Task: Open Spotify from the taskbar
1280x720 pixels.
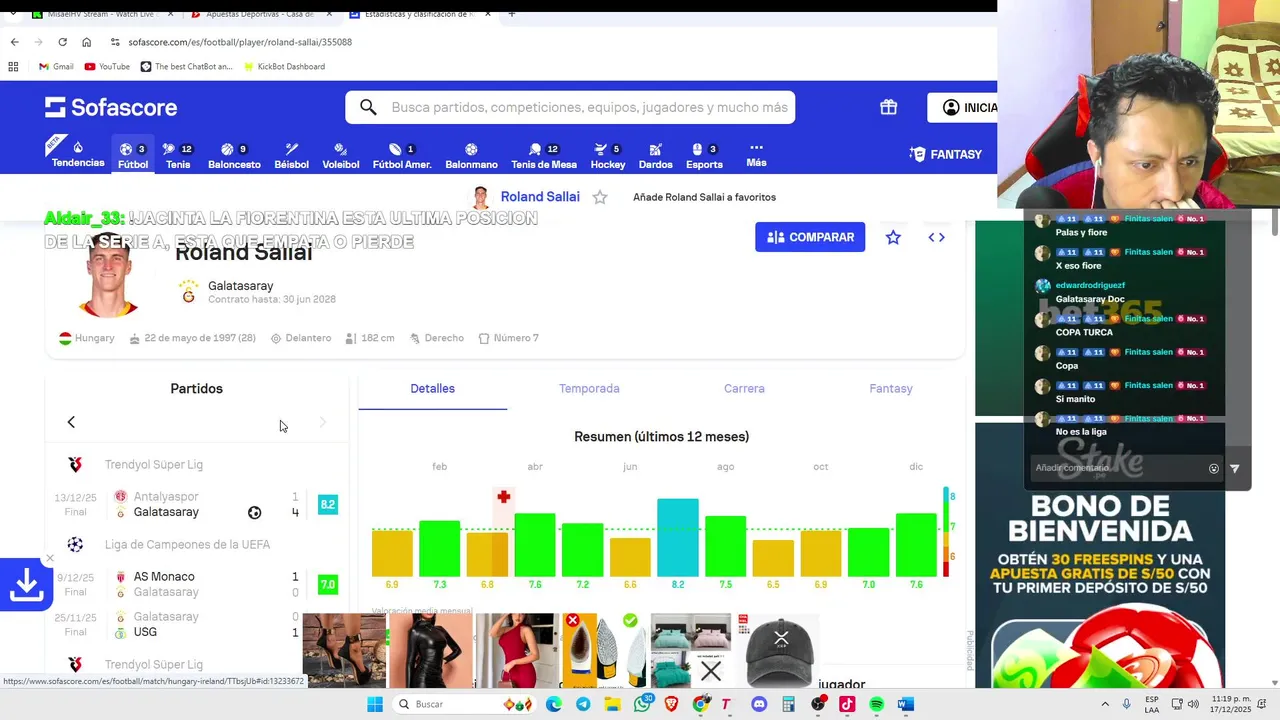Action: coord(877,704)
